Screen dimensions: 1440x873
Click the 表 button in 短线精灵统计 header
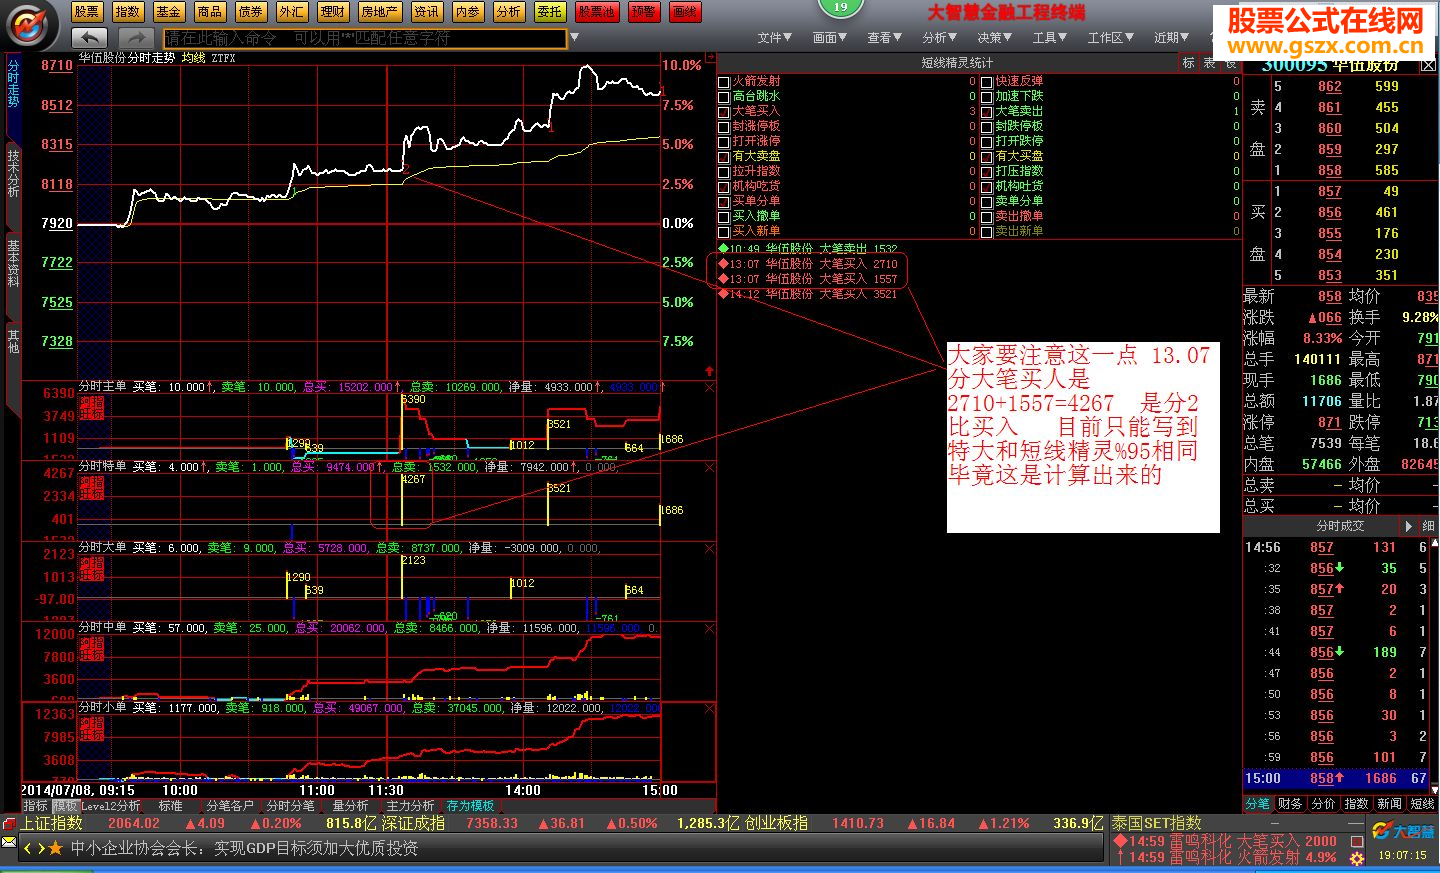pyautogui.click(x=1209, y=62)
